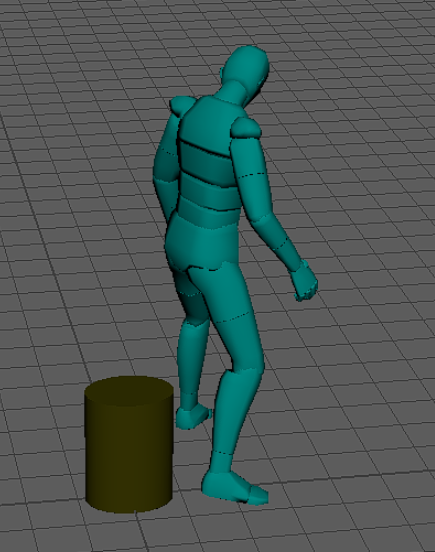Click the mannequin's clenched right fist

305,282
